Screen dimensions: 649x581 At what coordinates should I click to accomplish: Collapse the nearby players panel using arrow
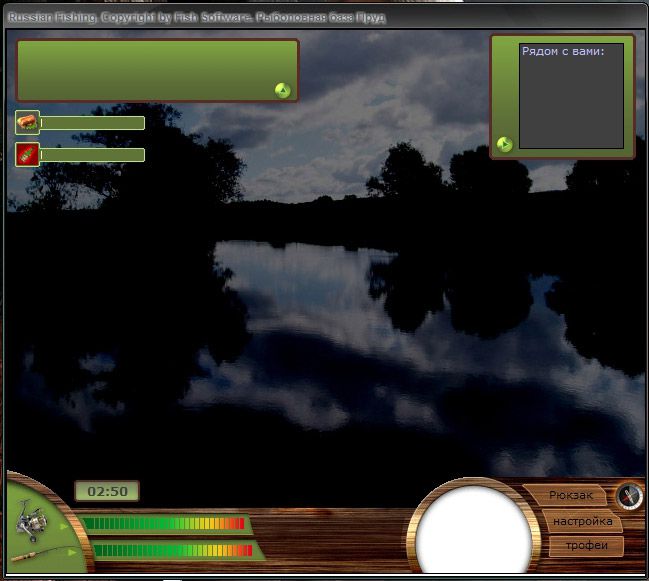(x=505, y=144)
